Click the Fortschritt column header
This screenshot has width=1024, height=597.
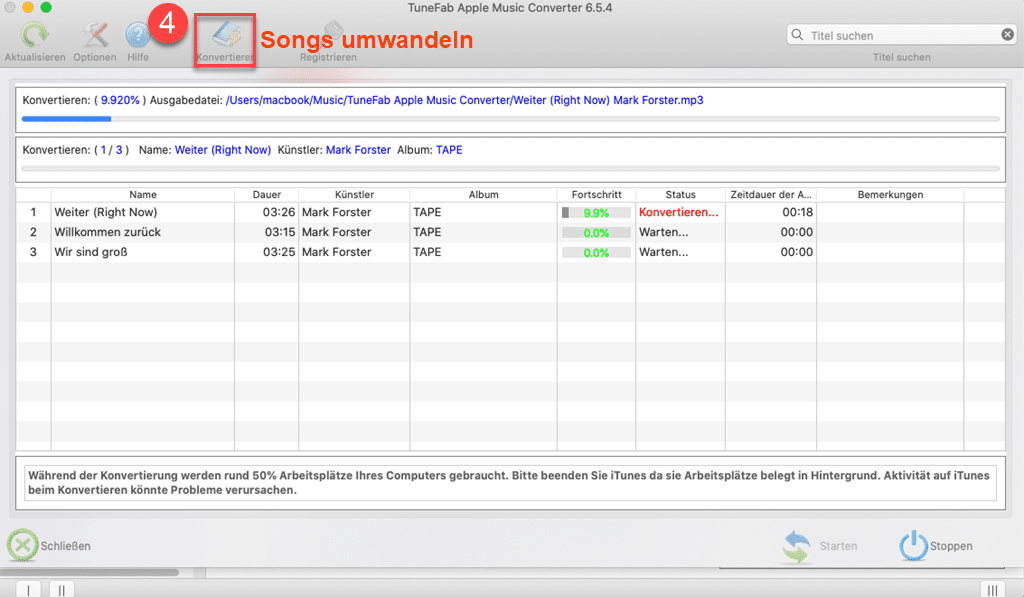tap(597, 194)
